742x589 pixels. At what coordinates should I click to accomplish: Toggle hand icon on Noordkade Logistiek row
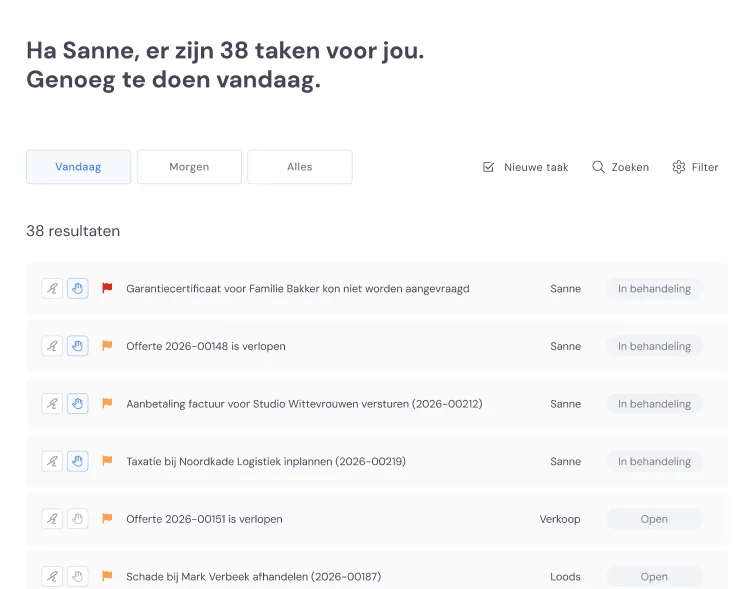click(78, 461)
